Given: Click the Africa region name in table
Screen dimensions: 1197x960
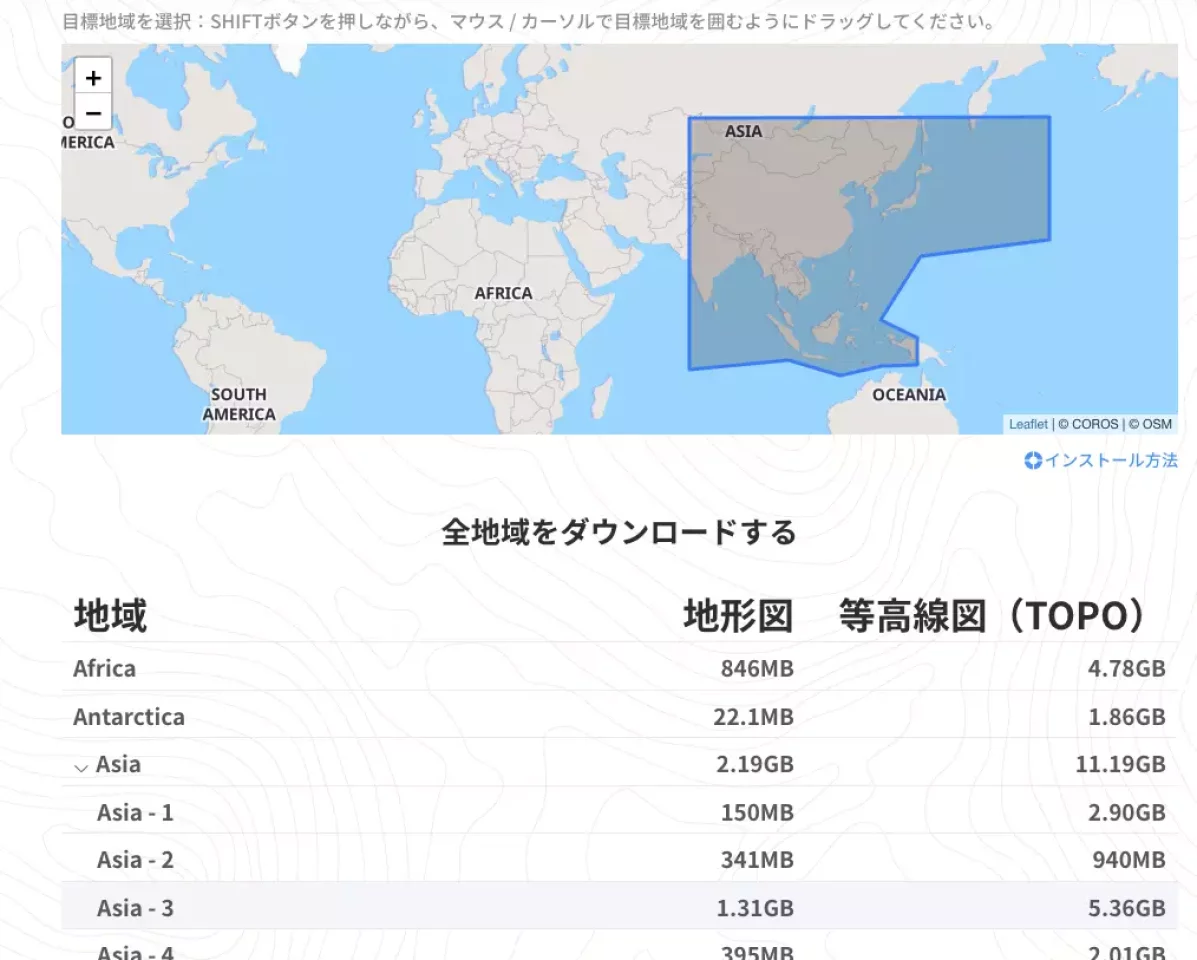Looking at the screenshot, I should pos(104,668).
